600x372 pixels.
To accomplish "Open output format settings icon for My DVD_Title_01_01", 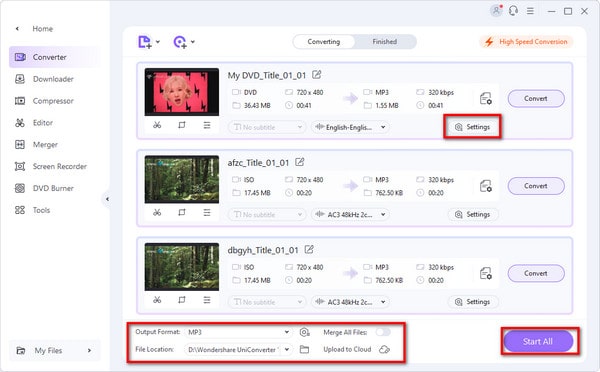I will click(486, 99).
